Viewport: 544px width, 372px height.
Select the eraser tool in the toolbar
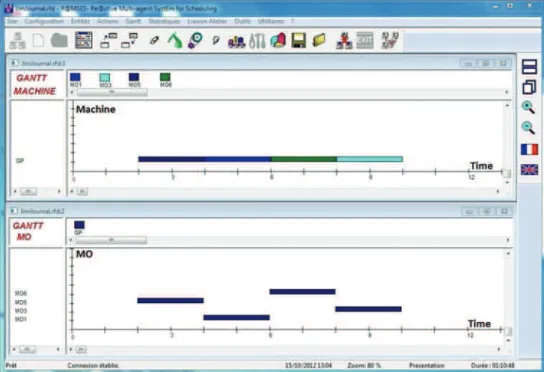pyautogui.click(x=154, y=40)
